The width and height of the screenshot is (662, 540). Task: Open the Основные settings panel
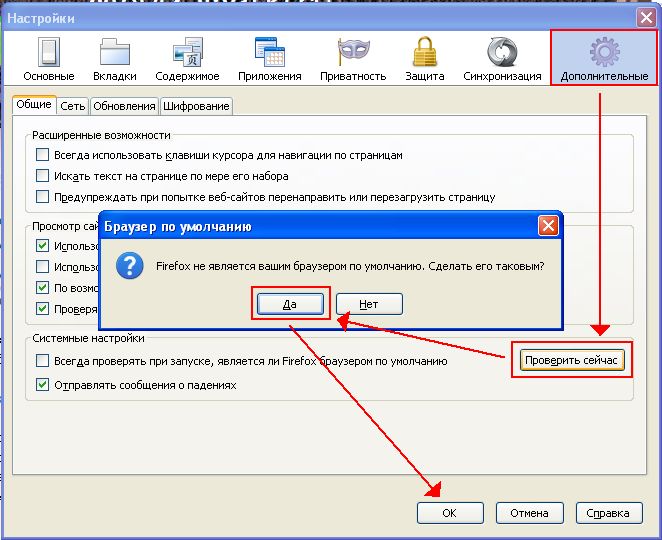pyautogui.click(x=49, y=59)
